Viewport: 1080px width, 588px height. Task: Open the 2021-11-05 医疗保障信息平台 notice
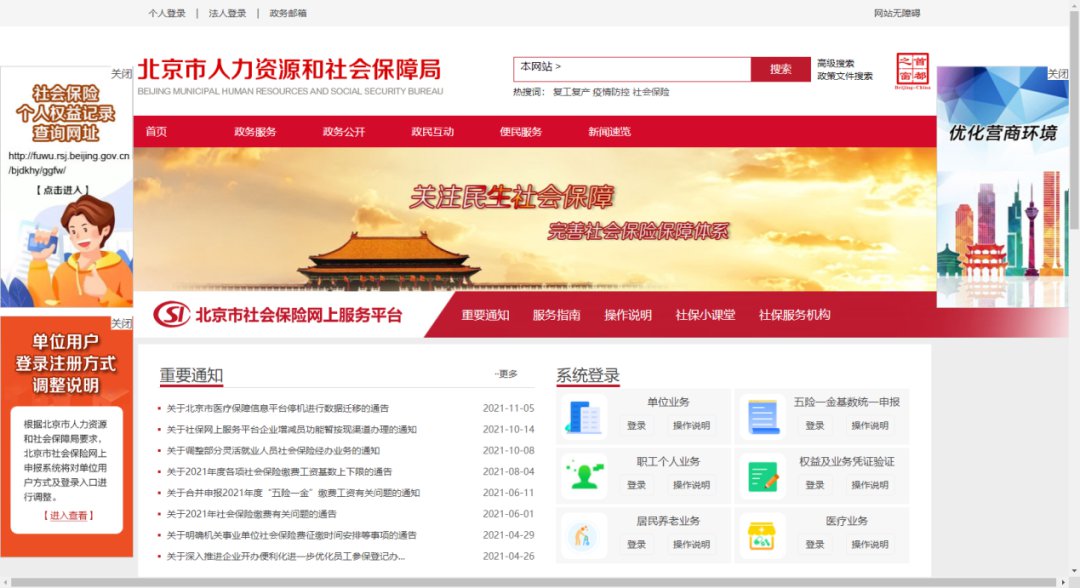[x=278, y=408]
